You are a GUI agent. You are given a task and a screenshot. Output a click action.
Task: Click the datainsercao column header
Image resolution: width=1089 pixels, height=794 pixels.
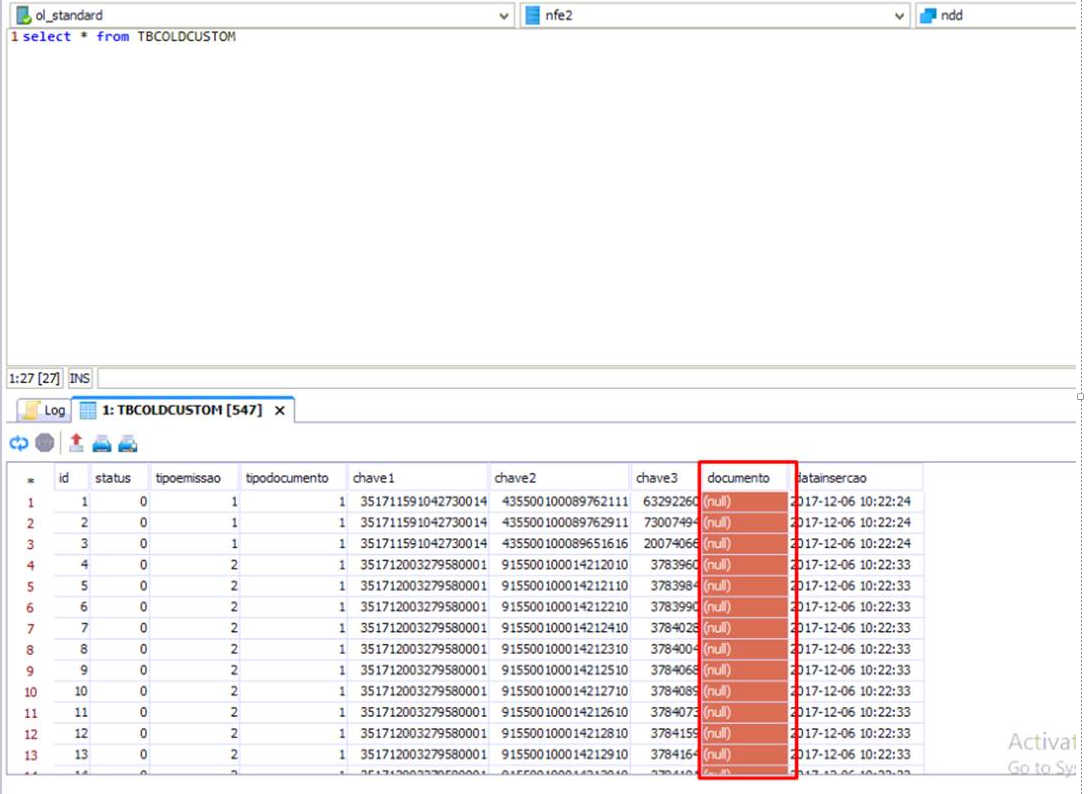coord(832,478)
